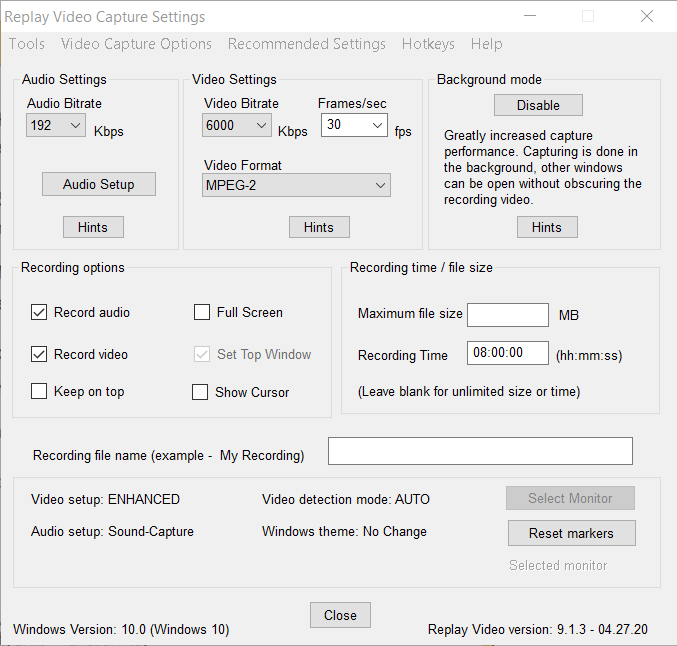
Task: Open the Video Capture Options menu
Action: tap(136, 44)
